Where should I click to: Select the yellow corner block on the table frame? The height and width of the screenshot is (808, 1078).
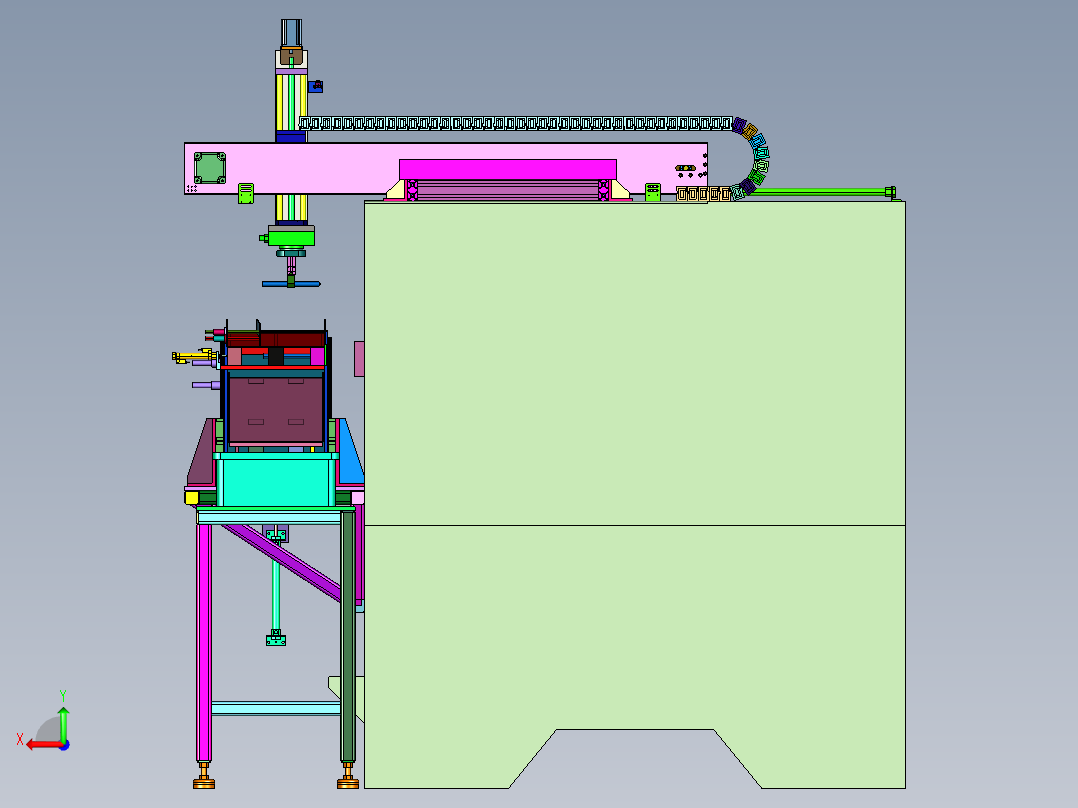coord(192,497)
